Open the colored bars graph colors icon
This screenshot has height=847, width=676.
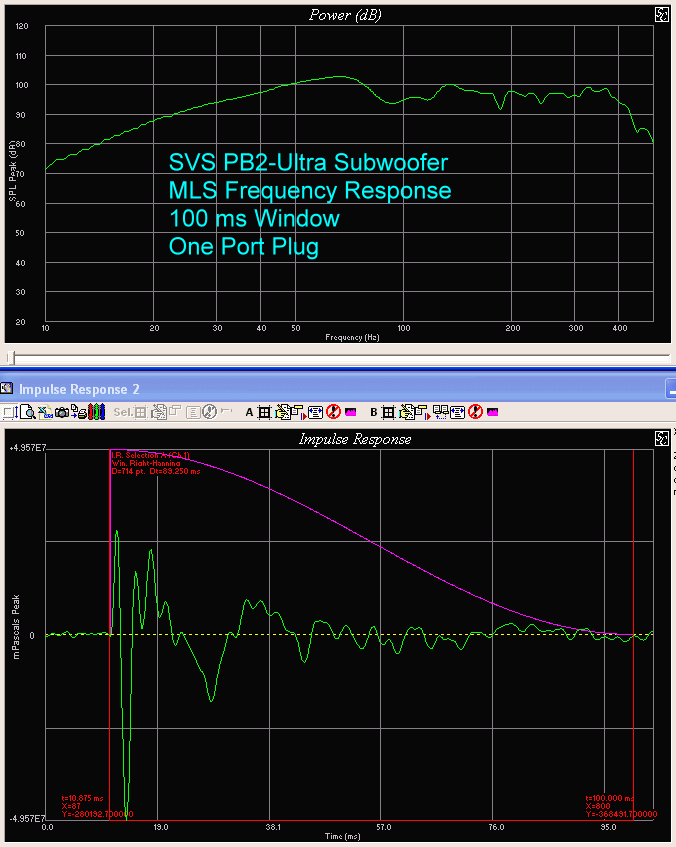coord(96,411)
